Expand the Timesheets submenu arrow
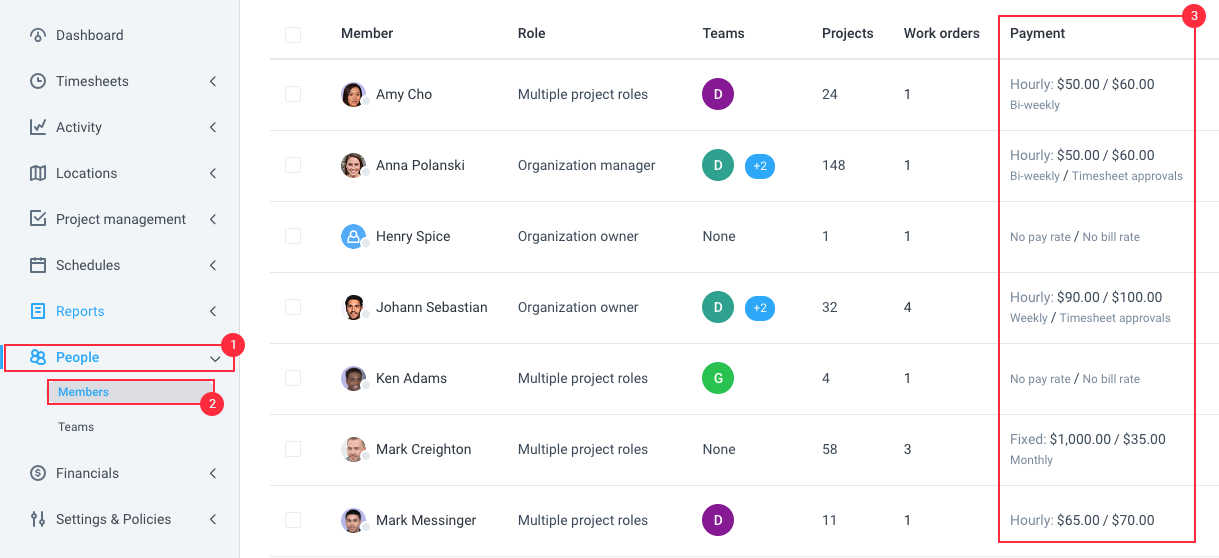 coord(213,81)
